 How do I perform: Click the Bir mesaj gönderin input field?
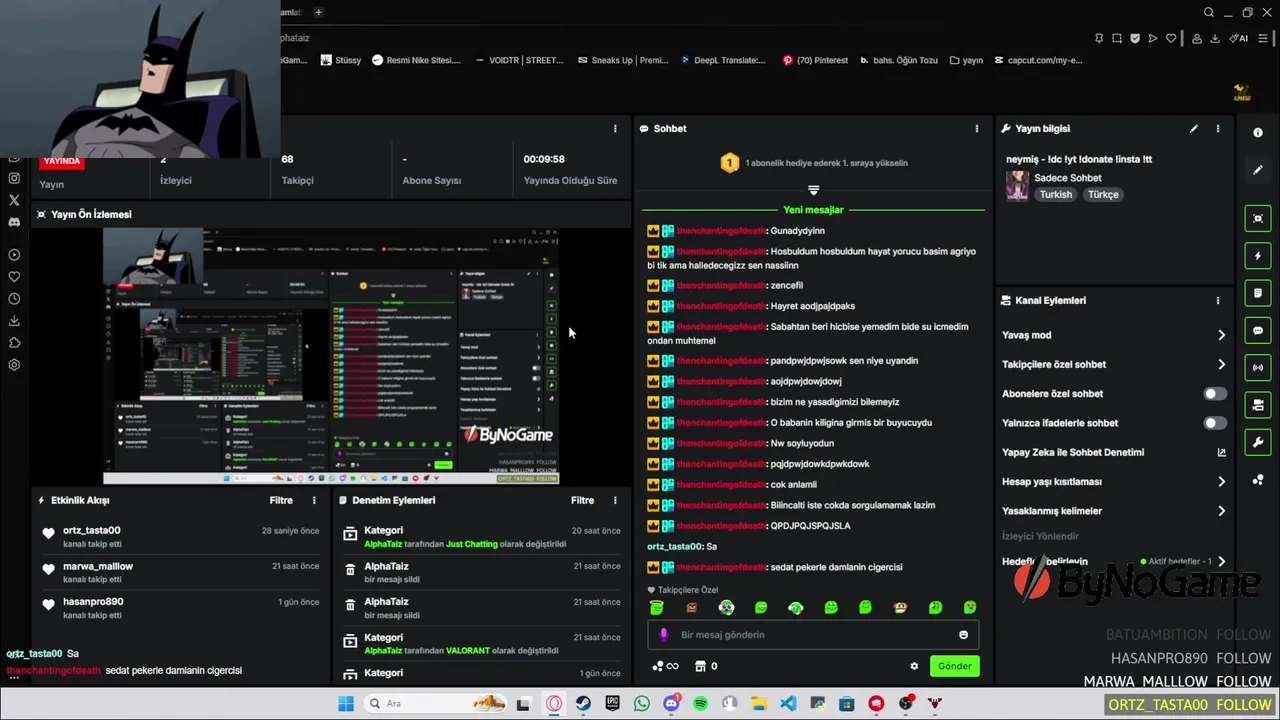coord(813,635)
